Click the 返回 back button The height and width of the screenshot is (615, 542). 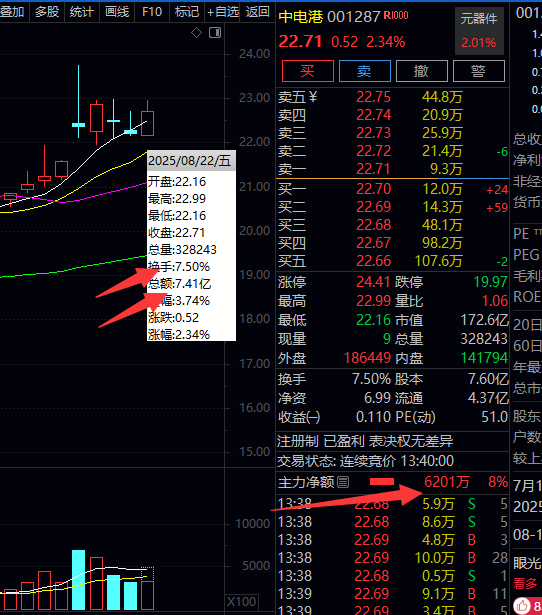pyautogui.click(x=257, y=12)
